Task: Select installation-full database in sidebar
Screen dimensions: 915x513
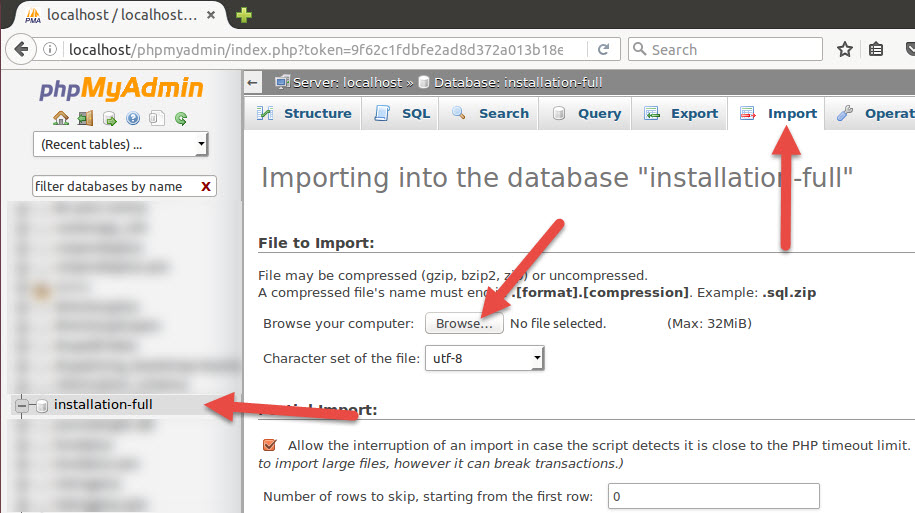Action: pos(103,404)
